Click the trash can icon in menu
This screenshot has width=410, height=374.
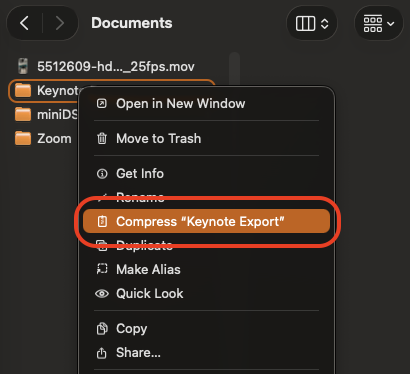(102, 138)
